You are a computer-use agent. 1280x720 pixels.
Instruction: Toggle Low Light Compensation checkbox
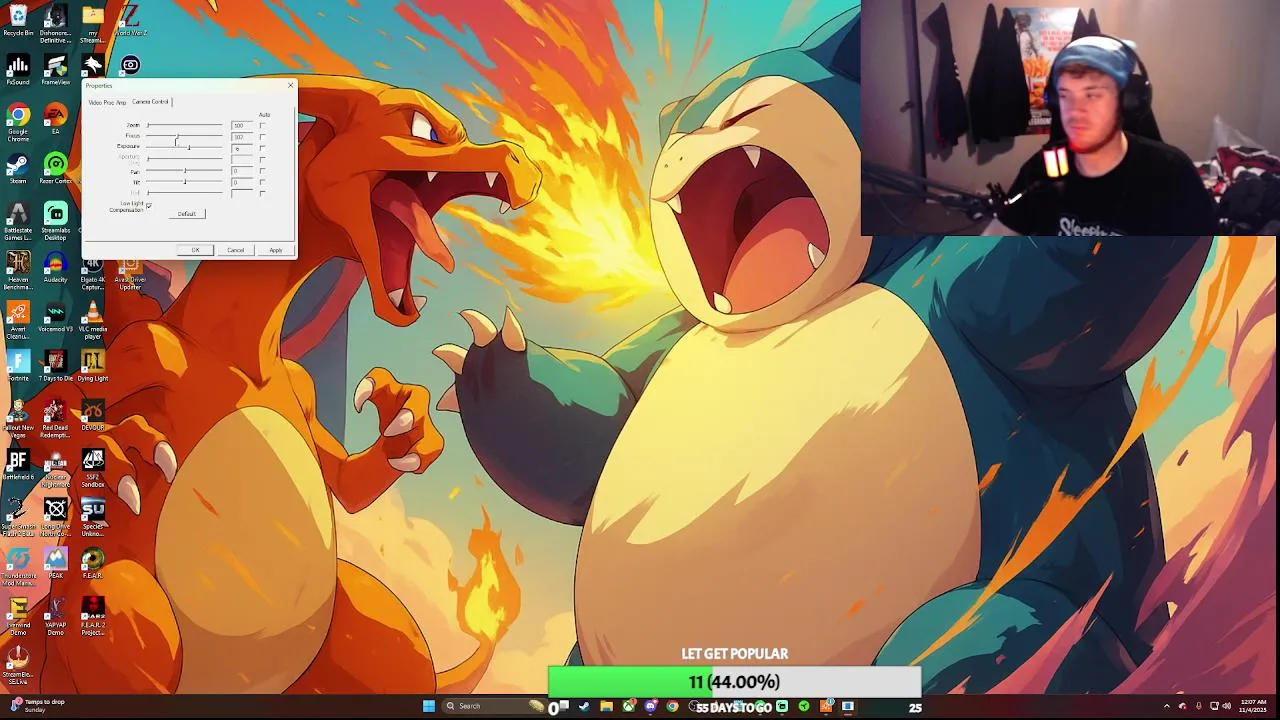coord(148,206)
